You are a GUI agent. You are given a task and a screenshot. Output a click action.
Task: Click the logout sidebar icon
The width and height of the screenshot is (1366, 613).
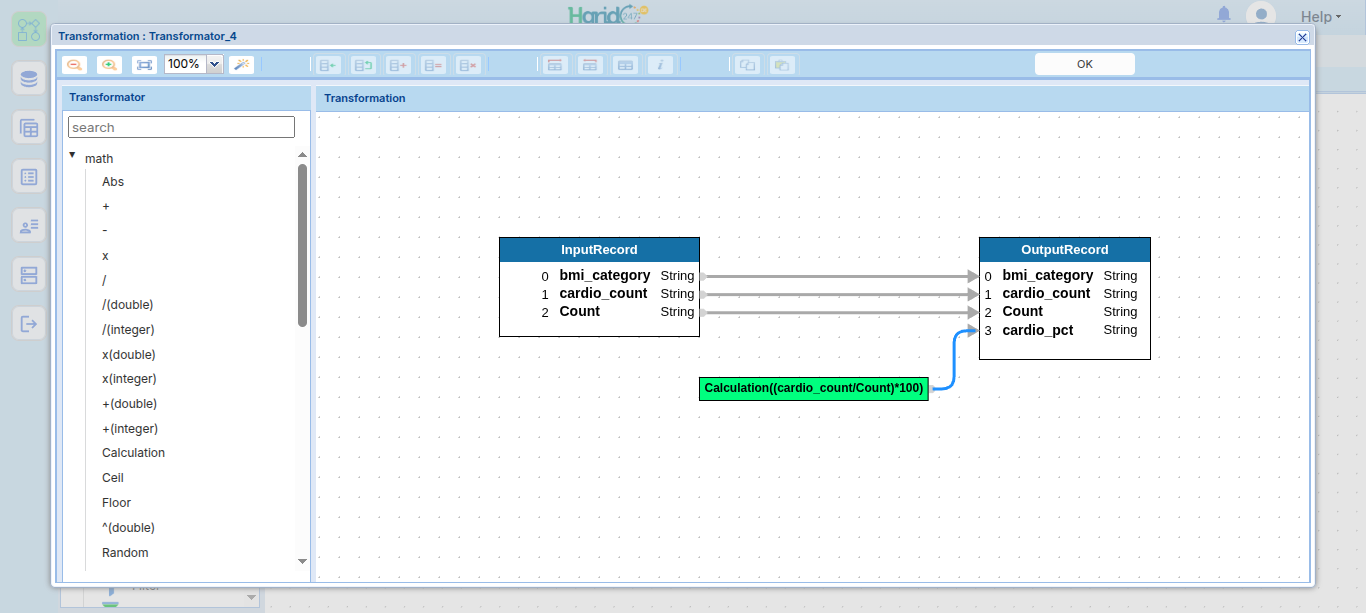coord(29,324)
